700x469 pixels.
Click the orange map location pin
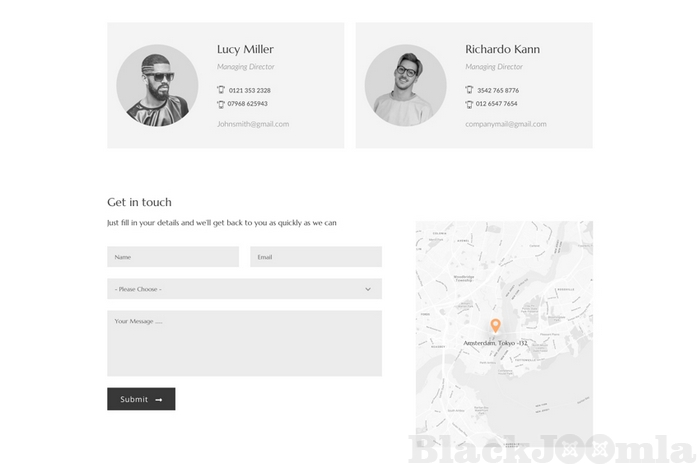tap(495, 326)
